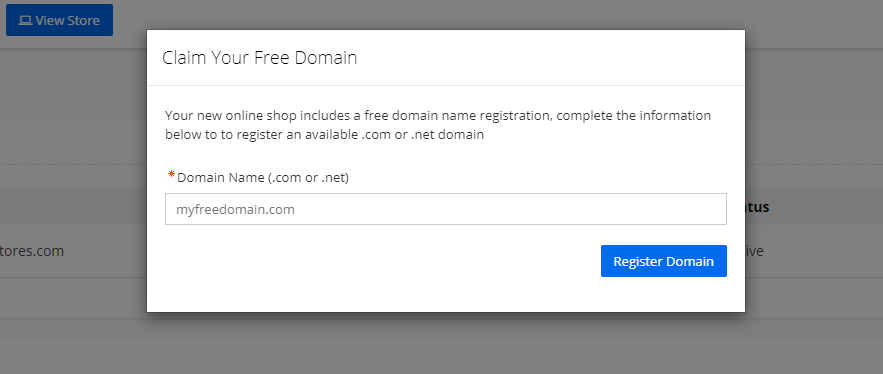Click the partially hidden Status column header
Screen dimensions: 883x374
point(757,207)
